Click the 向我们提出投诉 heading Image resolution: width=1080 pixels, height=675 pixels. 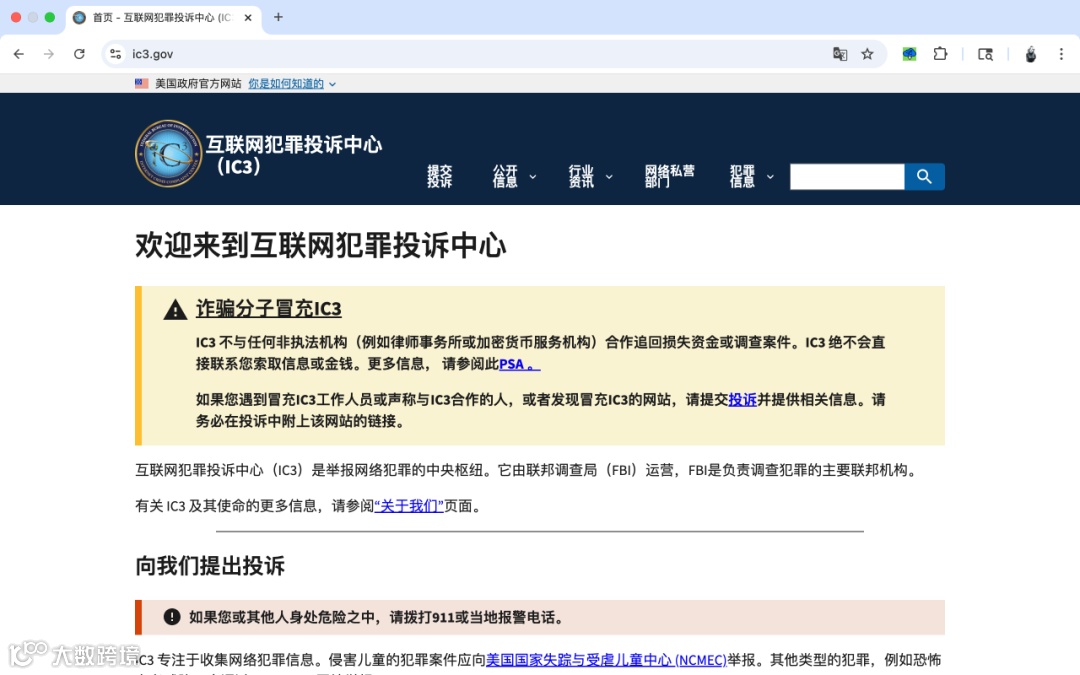click(210, 565)
